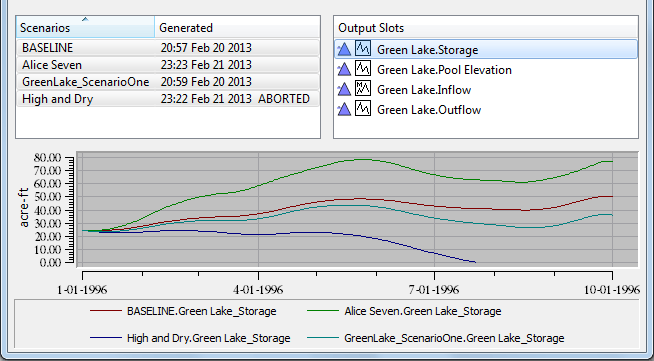Click the teal GreenLake_ScenarioOne legend swatch
The width and height of the screenshot is (654, 361).
323,338
